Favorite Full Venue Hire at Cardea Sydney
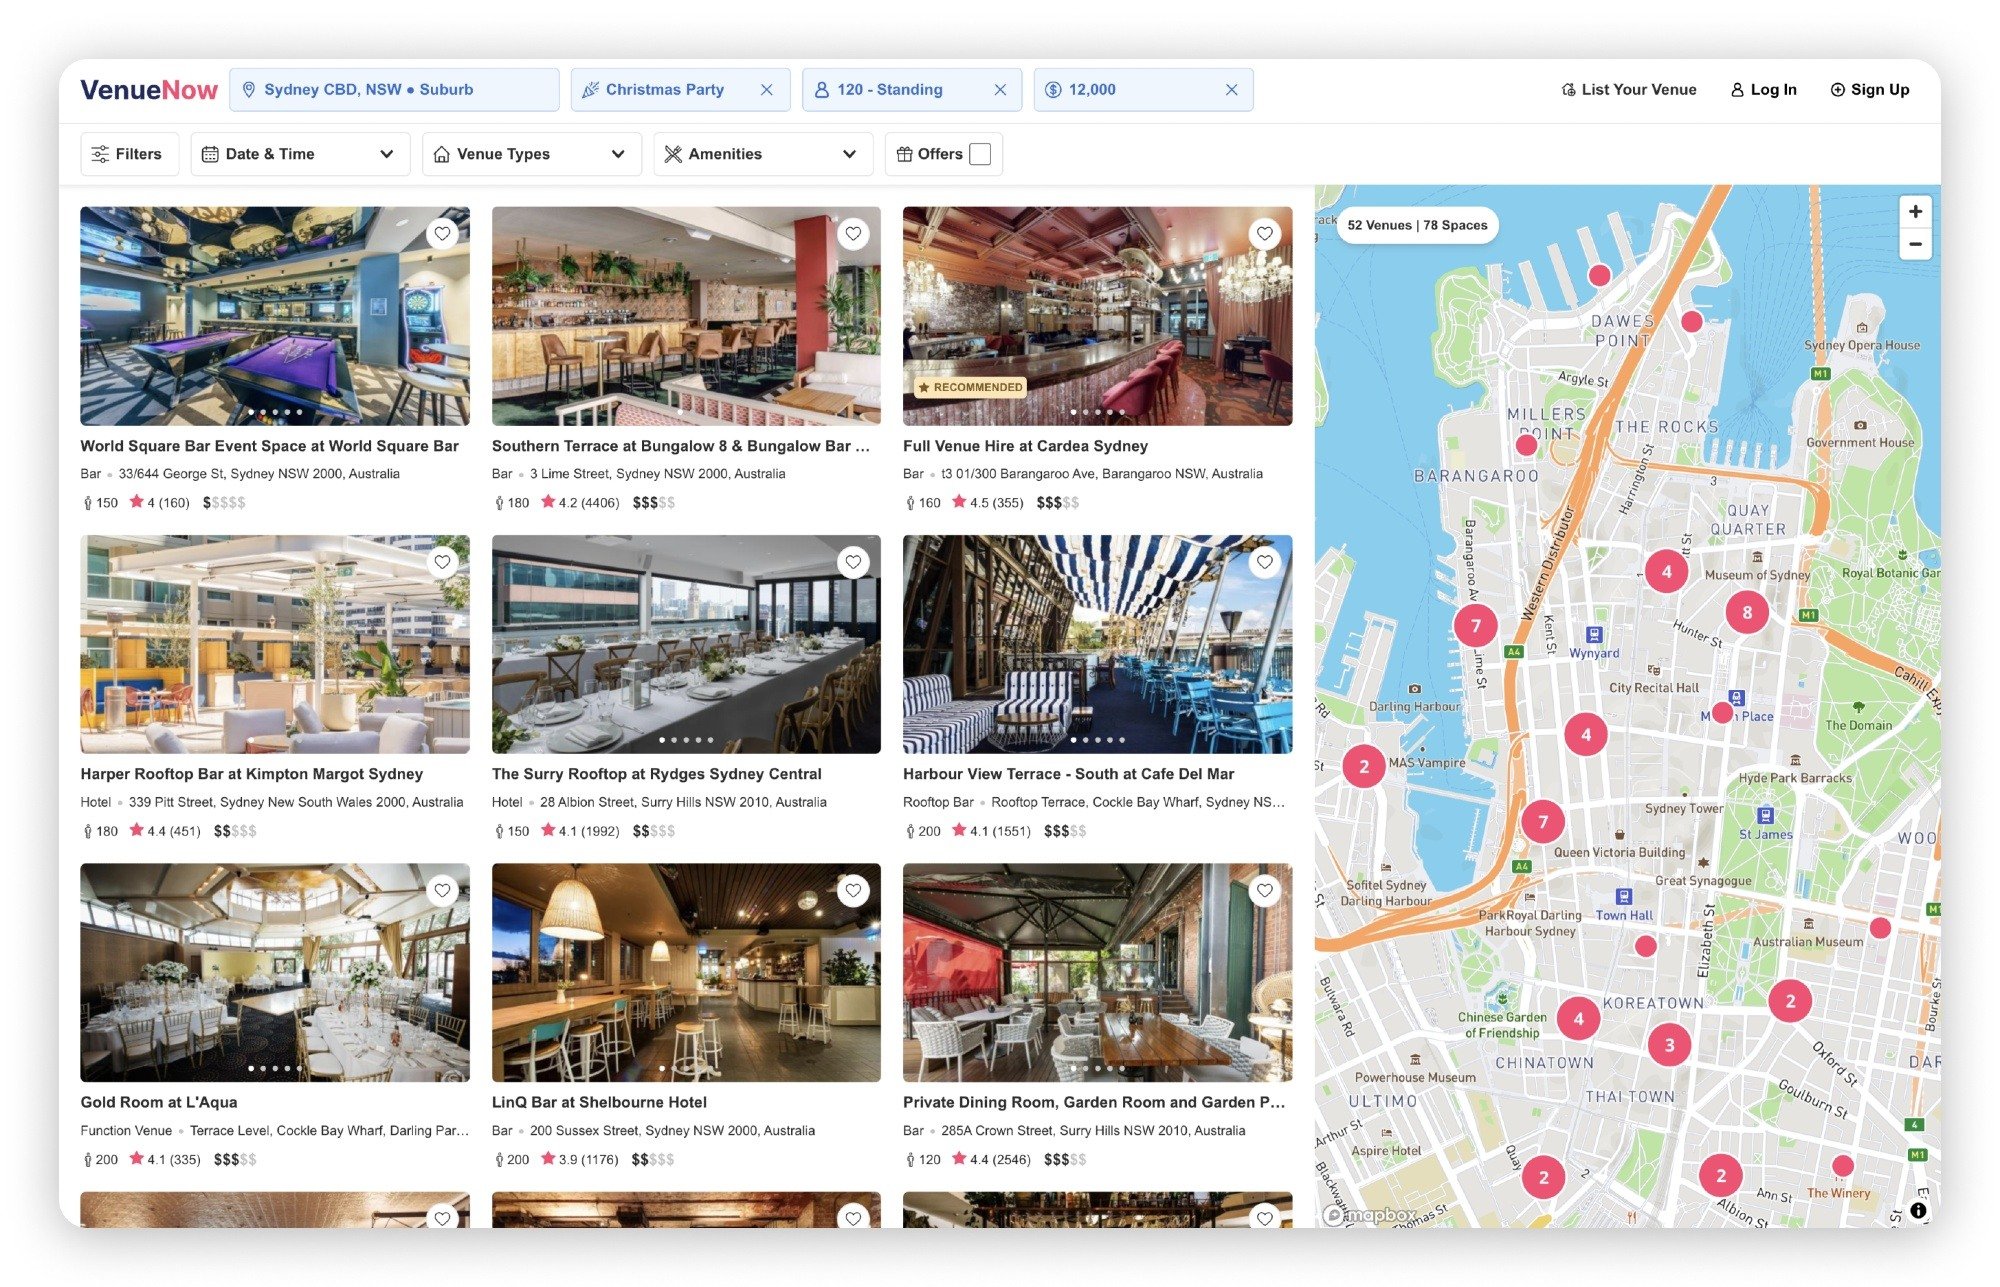This screenshot has width=2000, height=1287. click(x=1265, y=234)
